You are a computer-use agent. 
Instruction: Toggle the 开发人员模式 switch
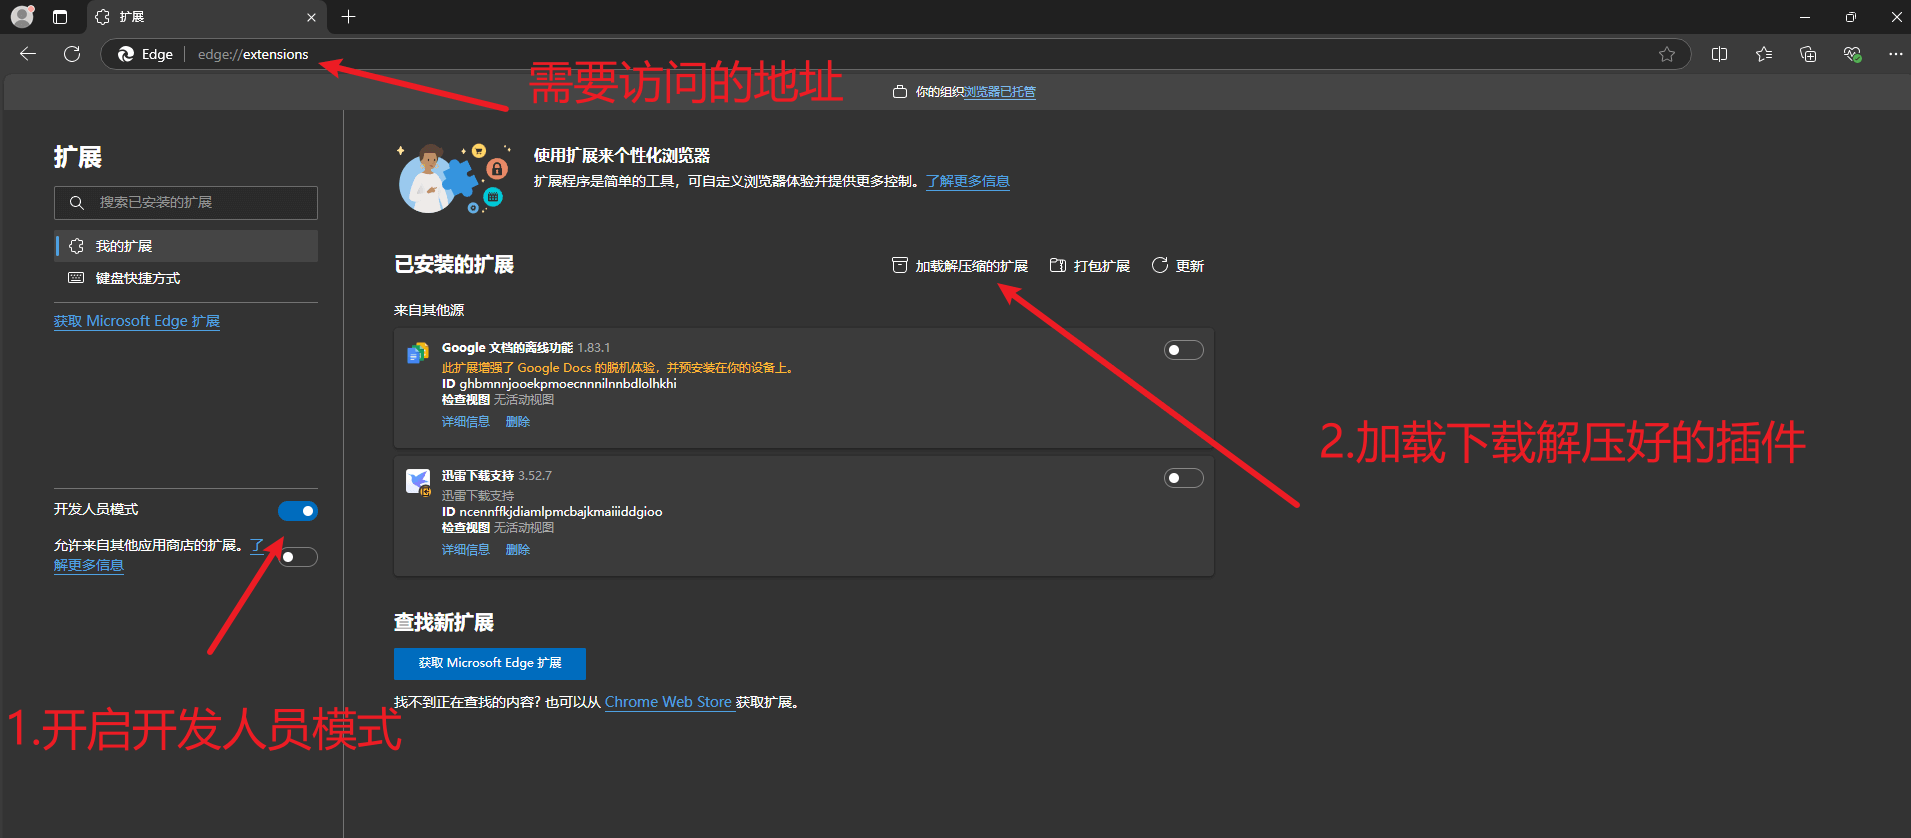click(298, 511)
